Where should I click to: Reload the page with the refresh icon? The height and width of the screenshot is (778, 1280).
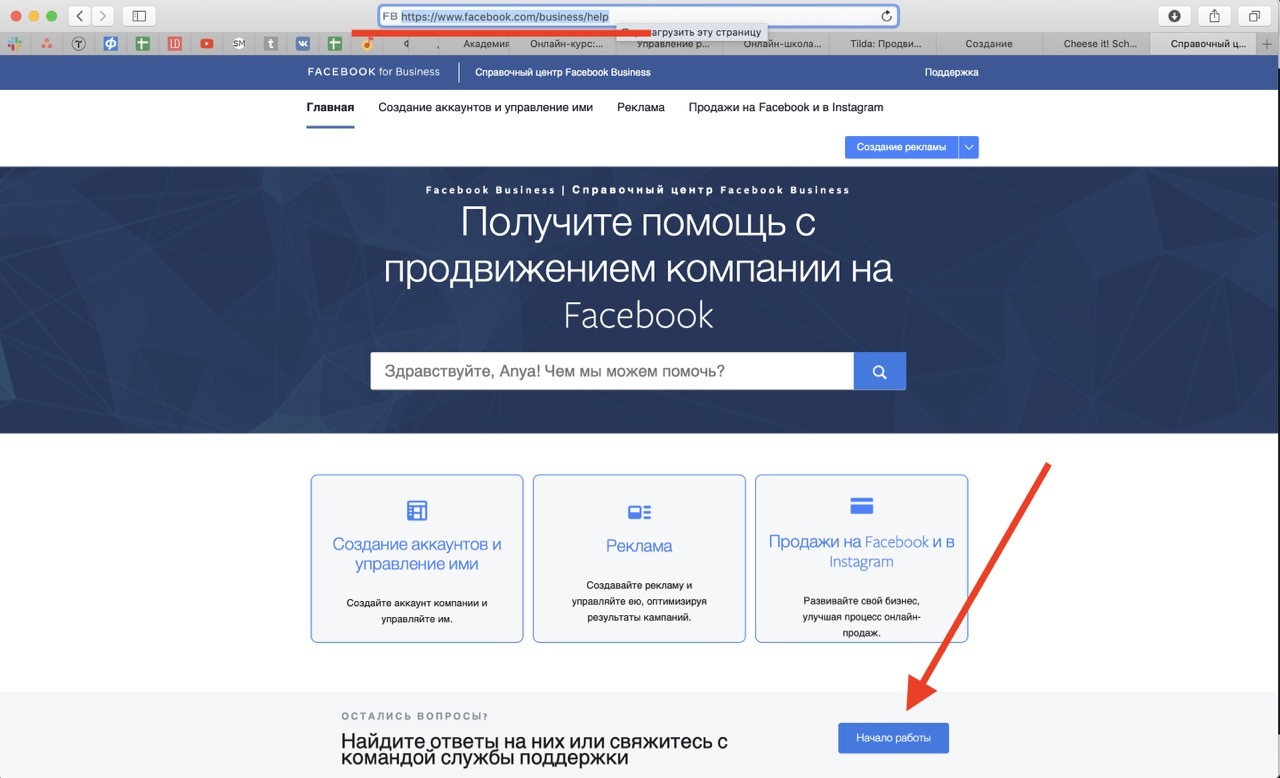point(886,16)
